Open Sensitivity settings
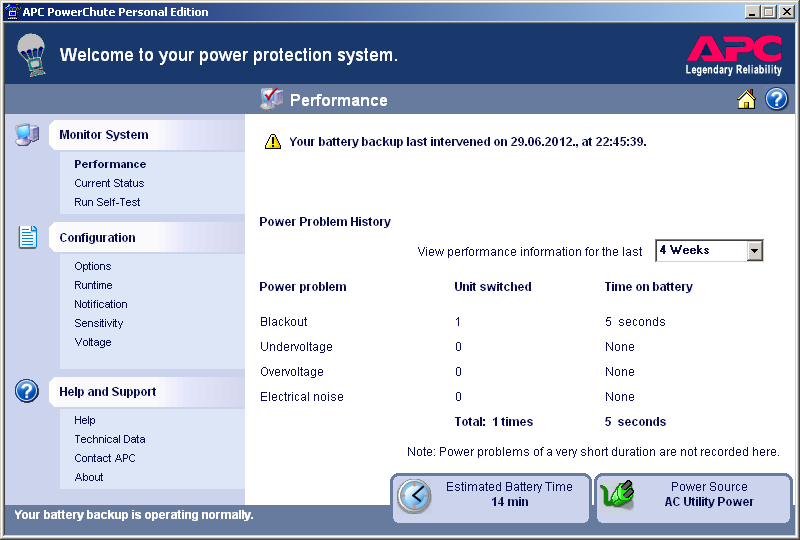The width and height of the screenshot is (800, 540). 99,323
